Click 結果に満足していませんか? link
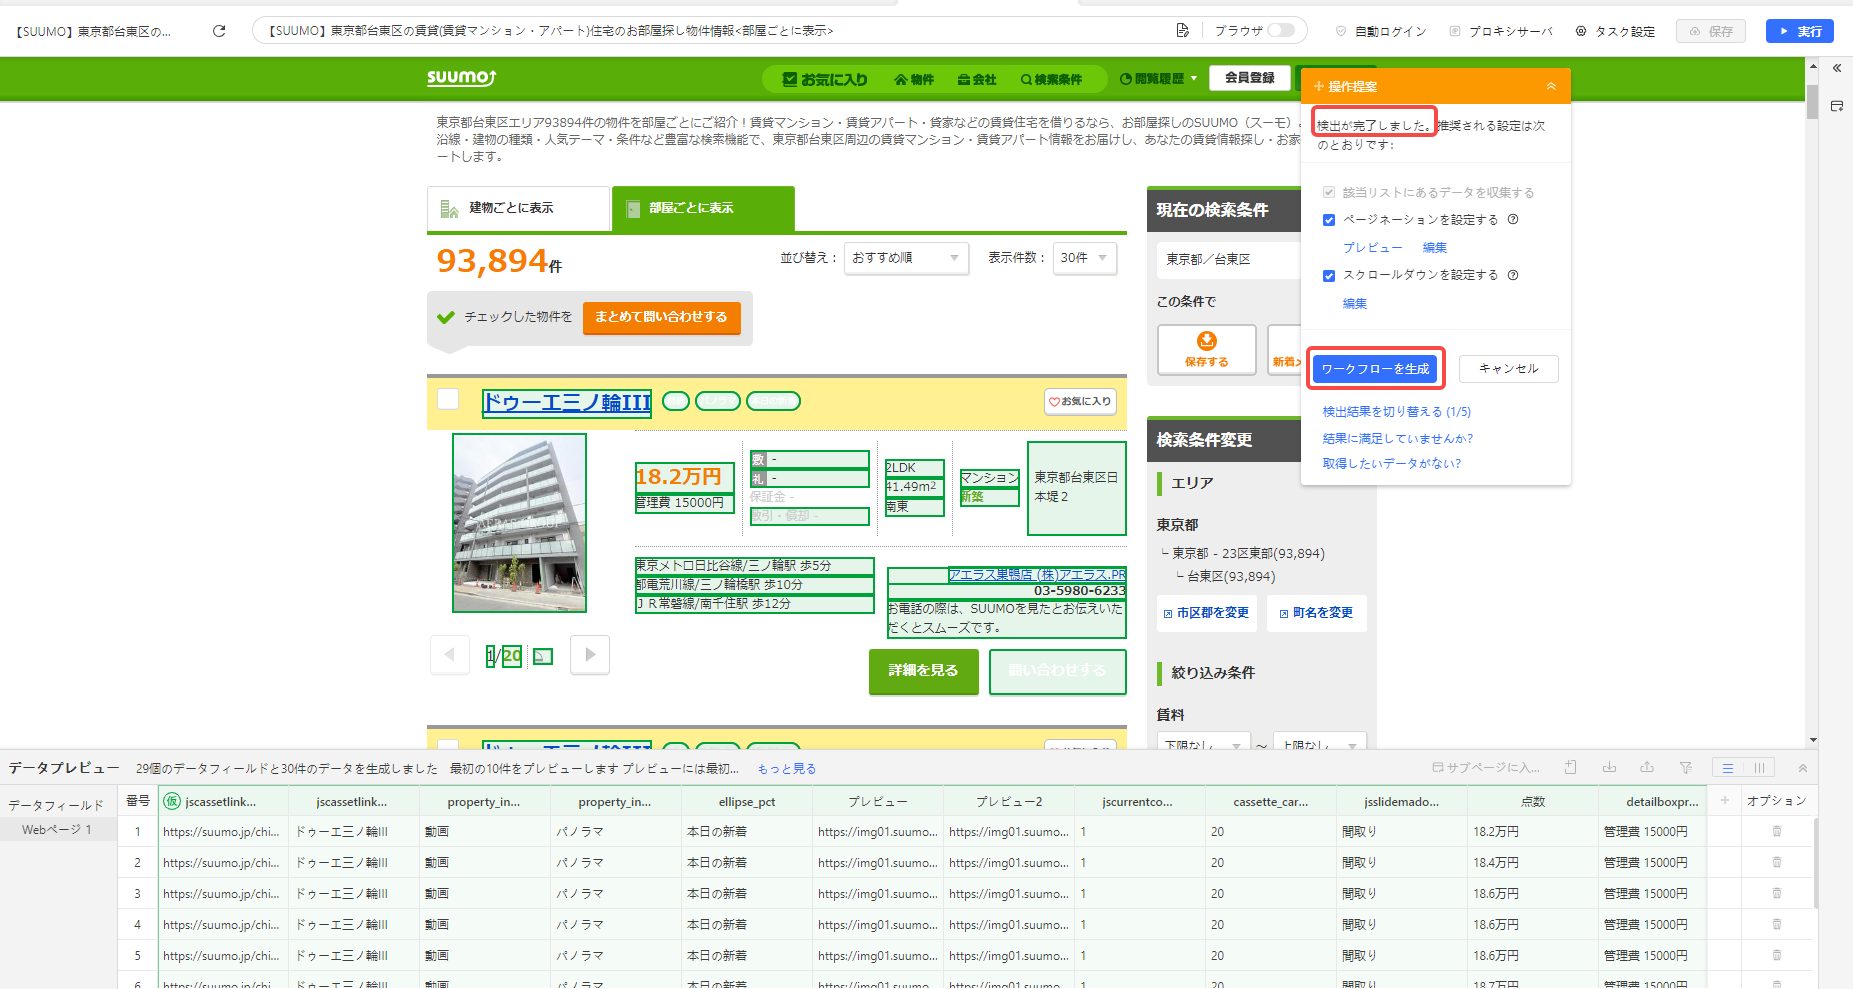1853x989 pixels. click(x=1397, y=438)
